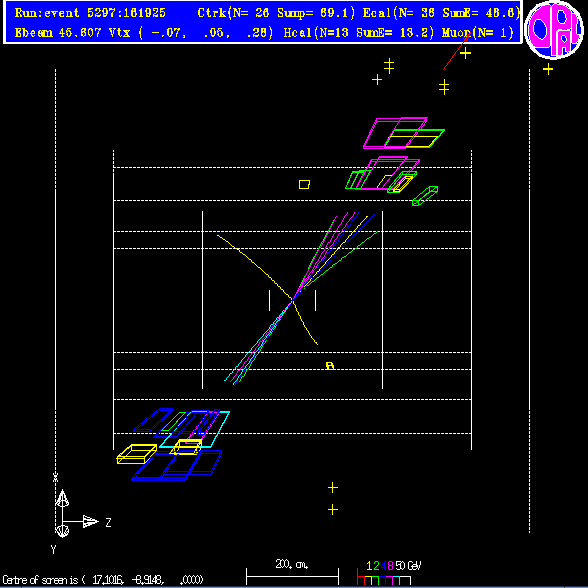Click the magenta 8 GeV legend label
Image resolution: width=588 pixels, height=588 pixels.
coord(390,566)
